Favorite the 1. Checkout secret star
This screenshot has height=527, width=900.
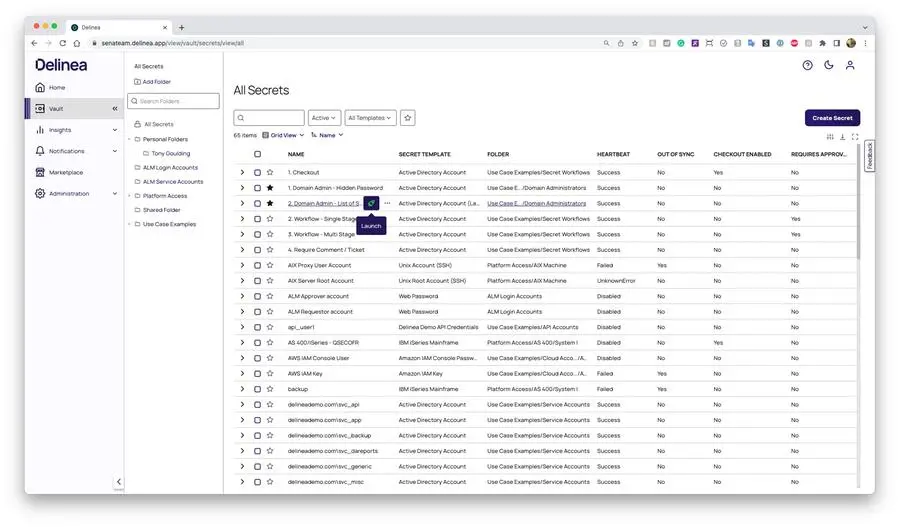[270, 172]
